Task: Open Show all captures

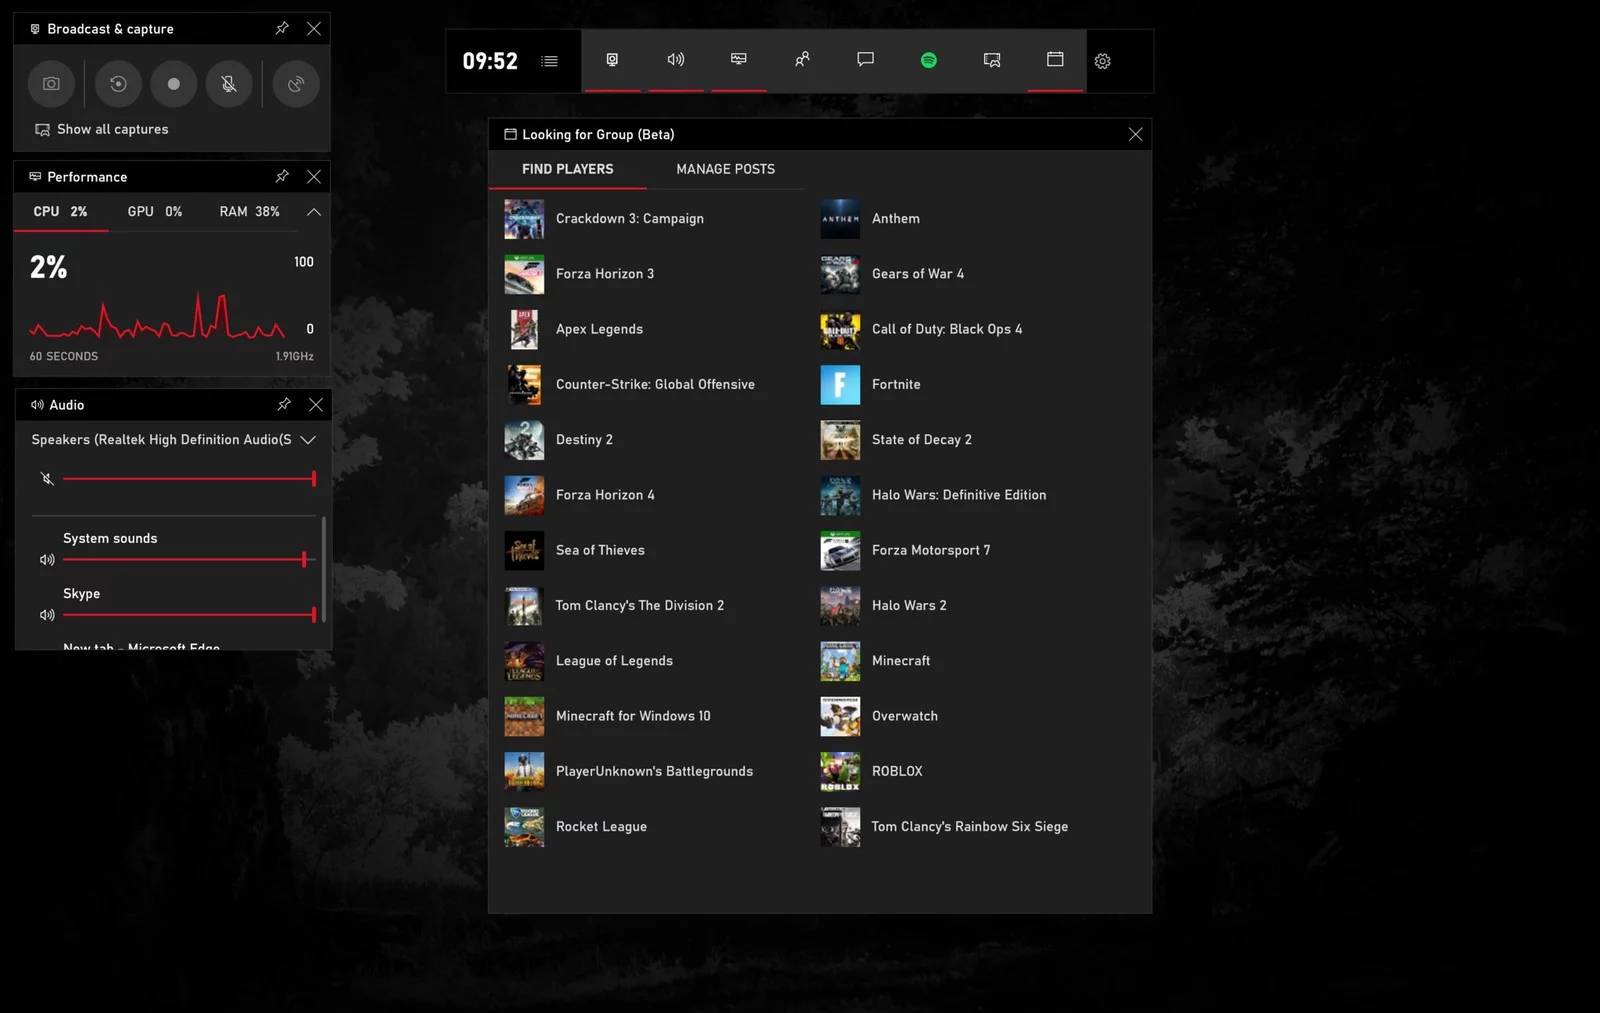Action: tap(102, 129)
